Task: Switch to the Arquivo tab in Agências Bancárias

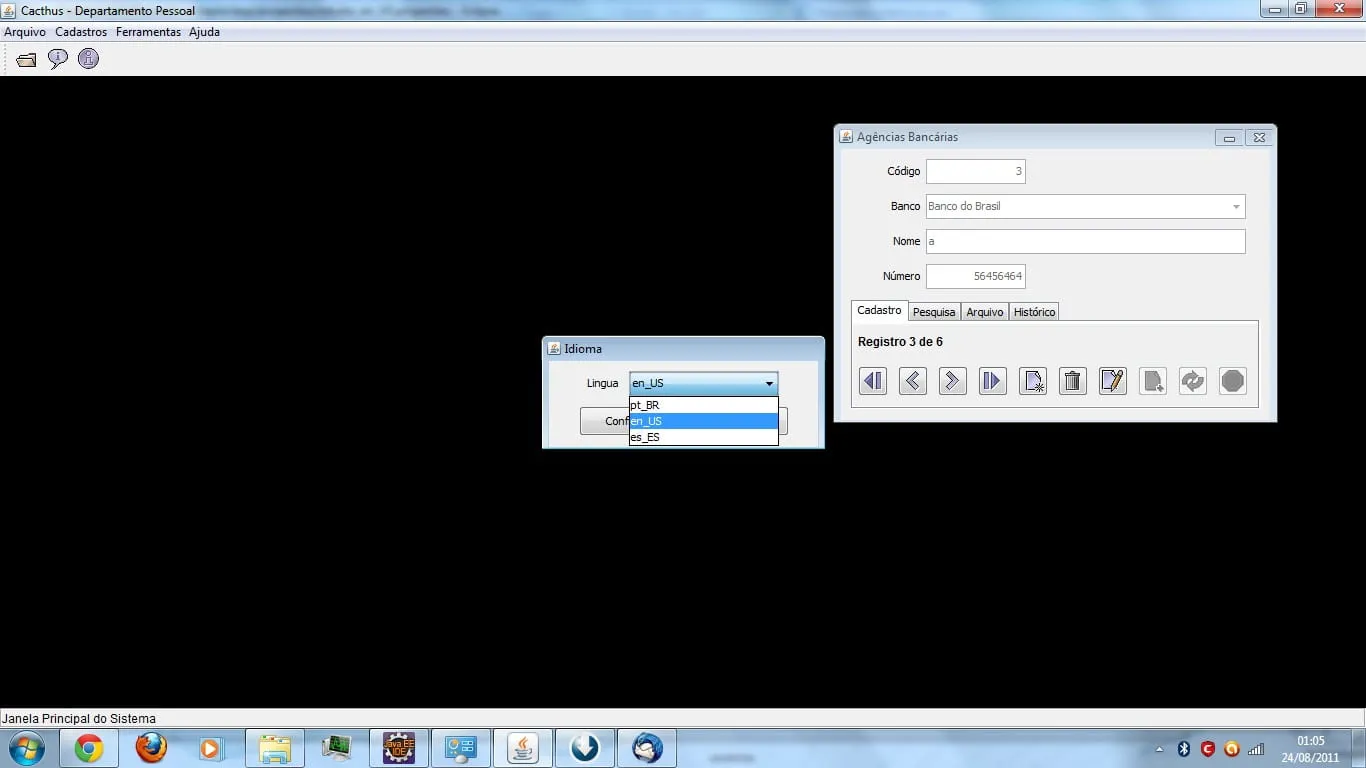Action: coord(985,312)
